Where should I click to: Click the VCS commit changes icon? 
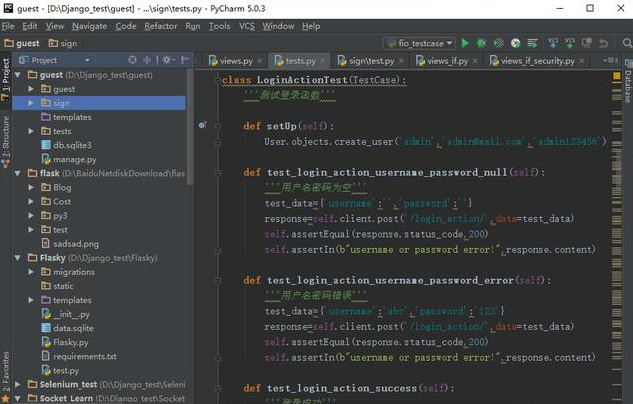click(569, 43)
